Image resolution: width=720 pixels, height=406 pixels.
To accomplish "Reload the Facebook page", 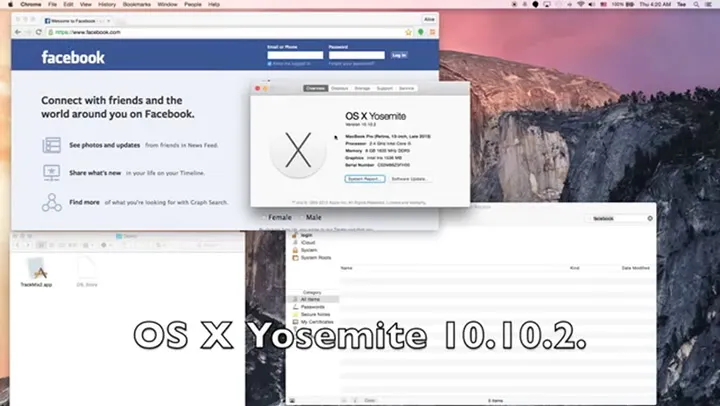I will click(39, 32).
